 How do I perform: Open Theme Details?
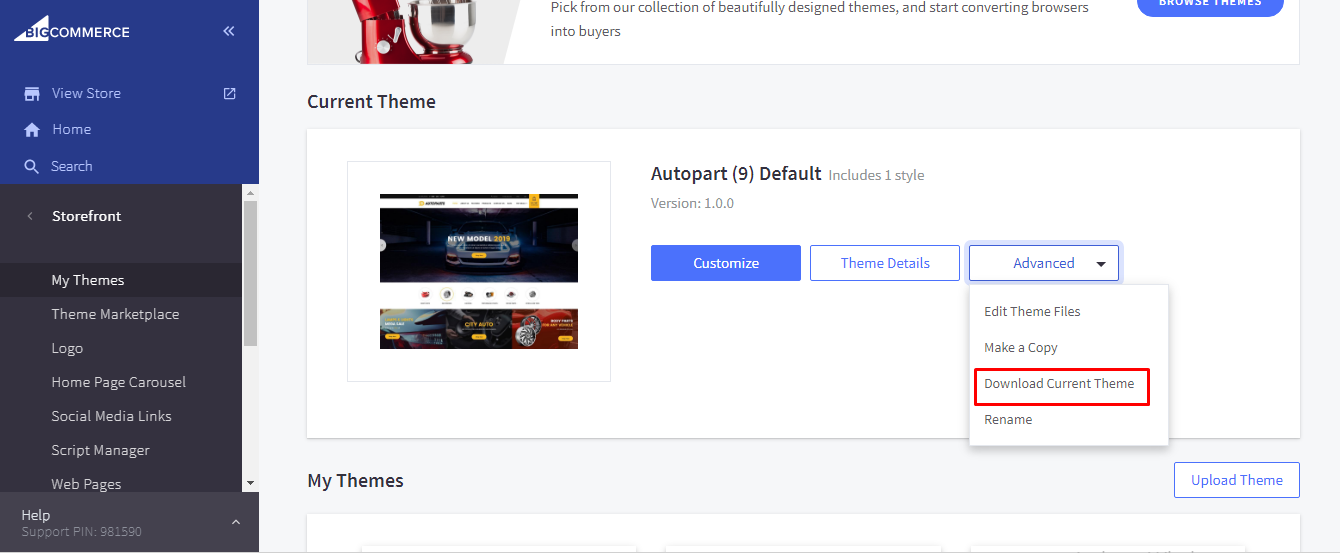click(884, 263)
